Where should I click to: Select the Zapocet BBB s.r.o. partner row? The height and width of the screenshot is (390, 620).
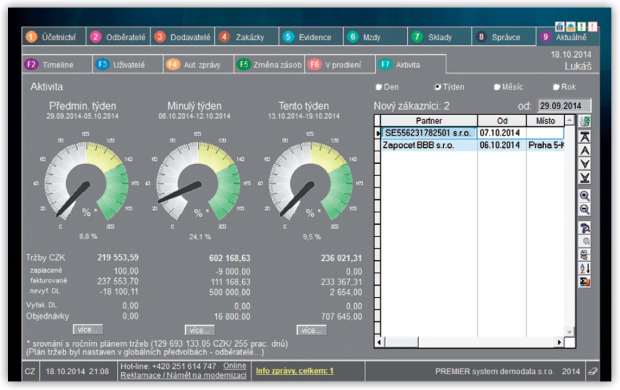429,145
